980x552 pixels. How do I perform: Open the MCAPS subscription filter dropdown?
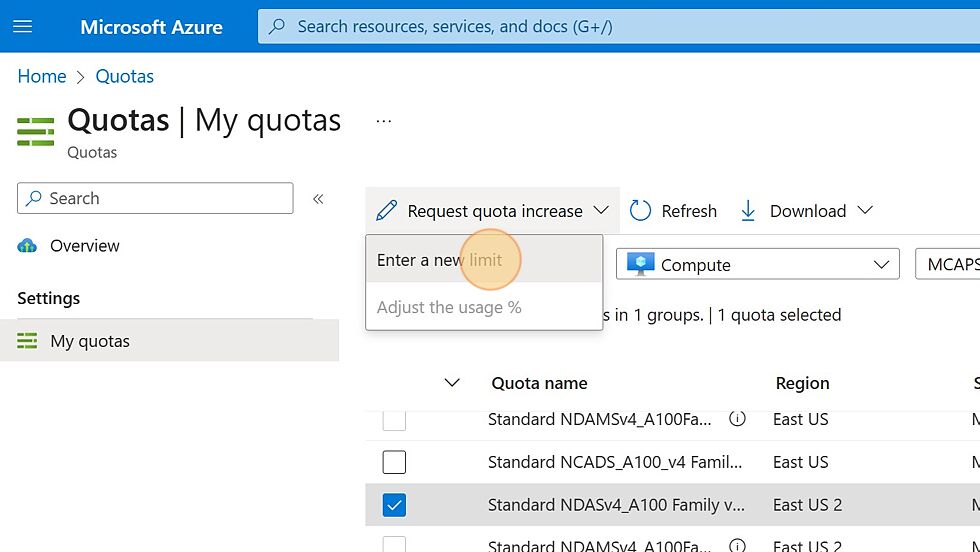pos(948,264)
